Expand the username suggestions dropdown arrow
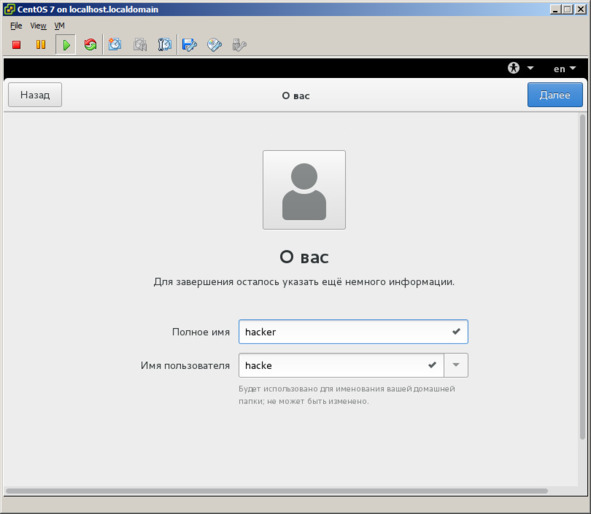 [456, 365]
